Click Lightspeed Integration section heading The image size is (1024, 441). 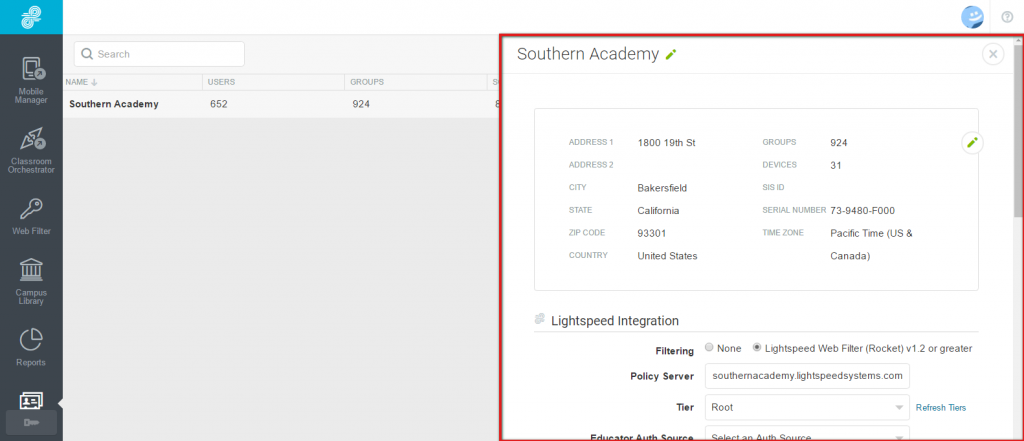point(615,321)
